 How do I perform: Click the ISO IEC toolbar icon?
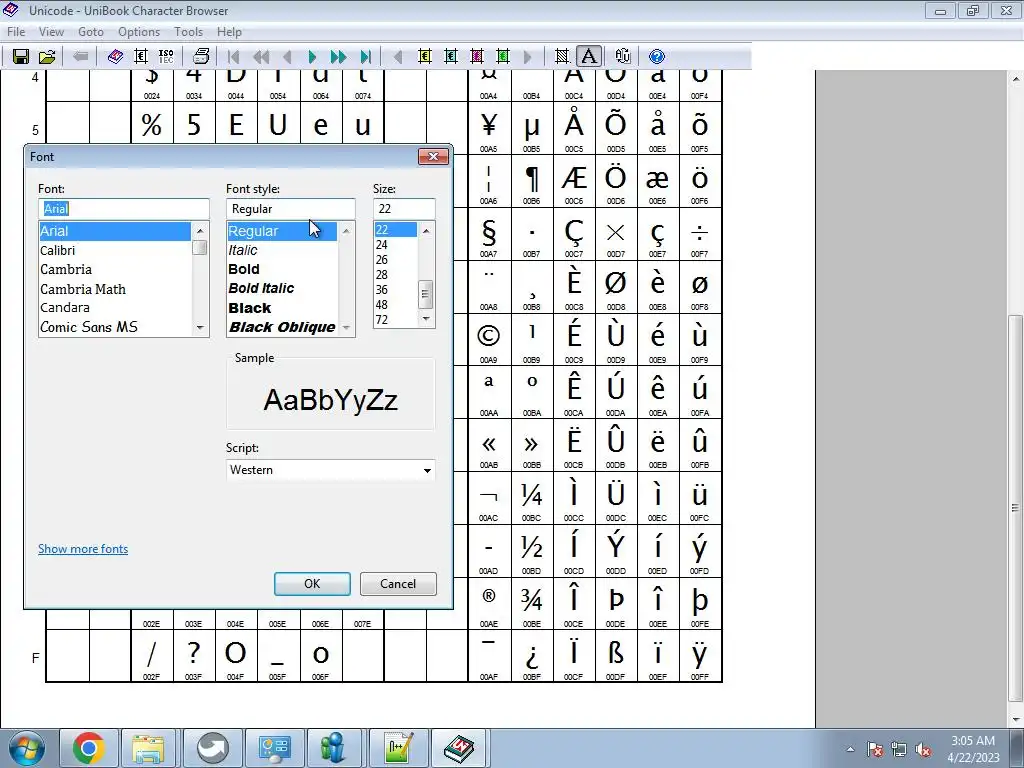167,56
